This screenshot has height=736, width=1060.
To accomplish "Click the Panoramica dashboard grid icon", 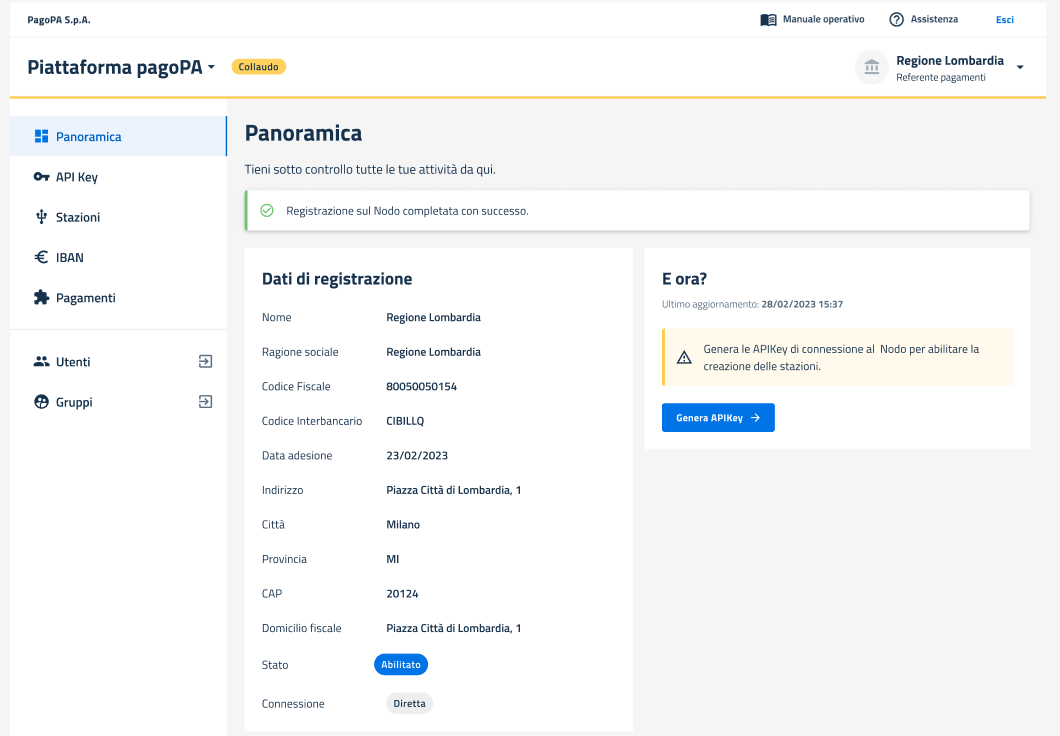I will pos(41,136).
